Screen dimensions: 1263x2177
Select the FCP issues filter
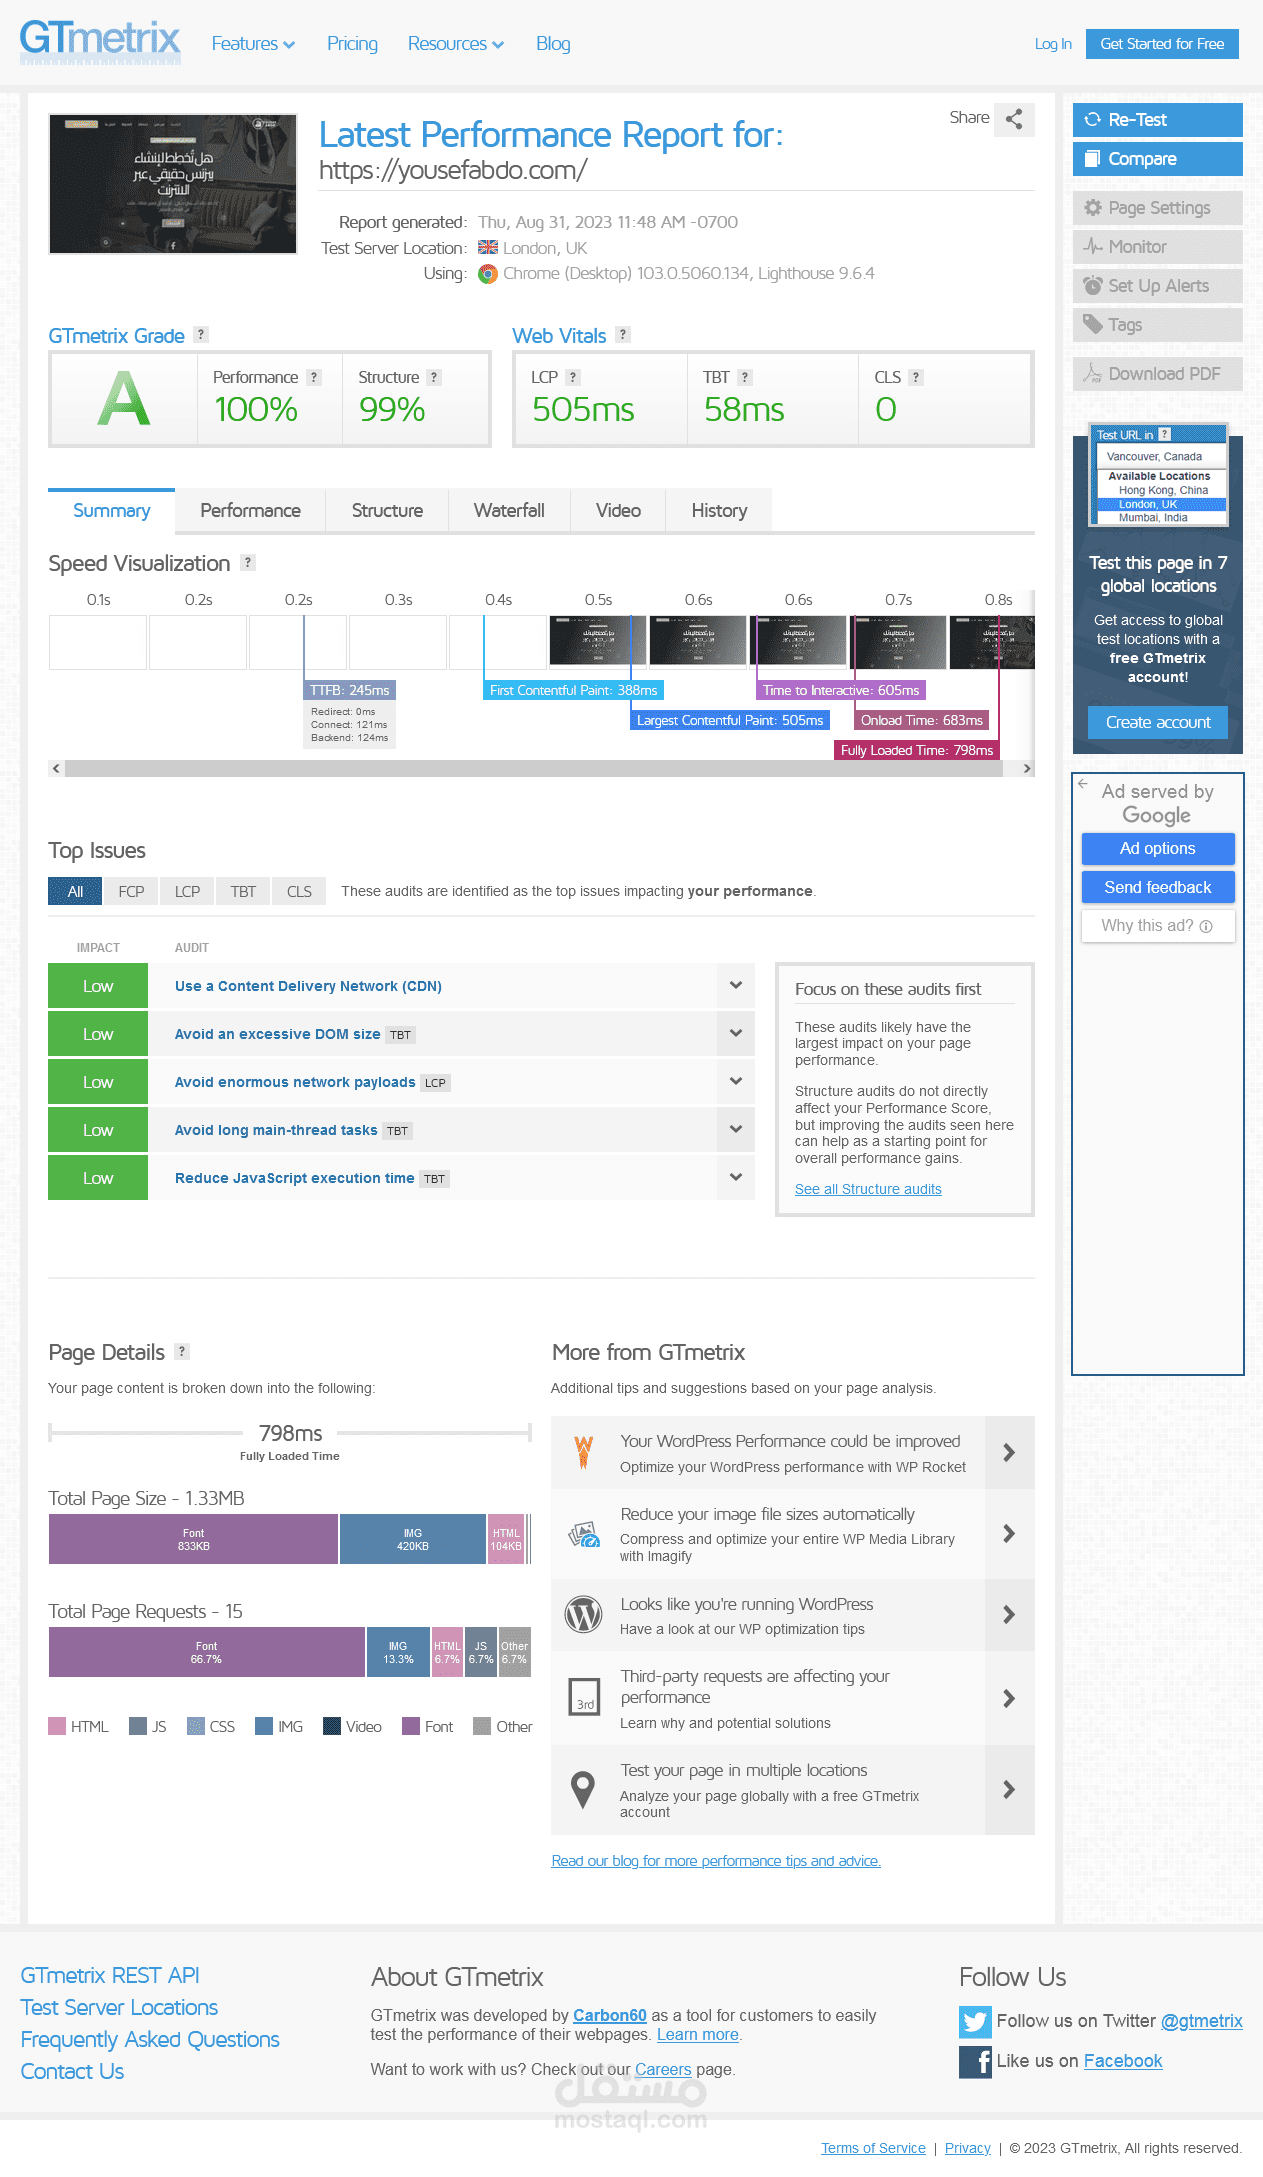pyautogui.click(x=131, y=891)
